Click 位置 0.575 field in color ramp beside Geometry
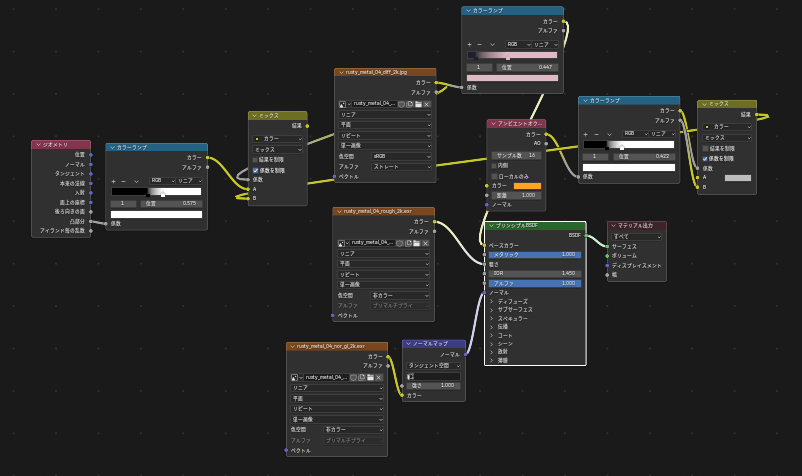802x476 pixels. pyautogui.click(x=171, y=203)
